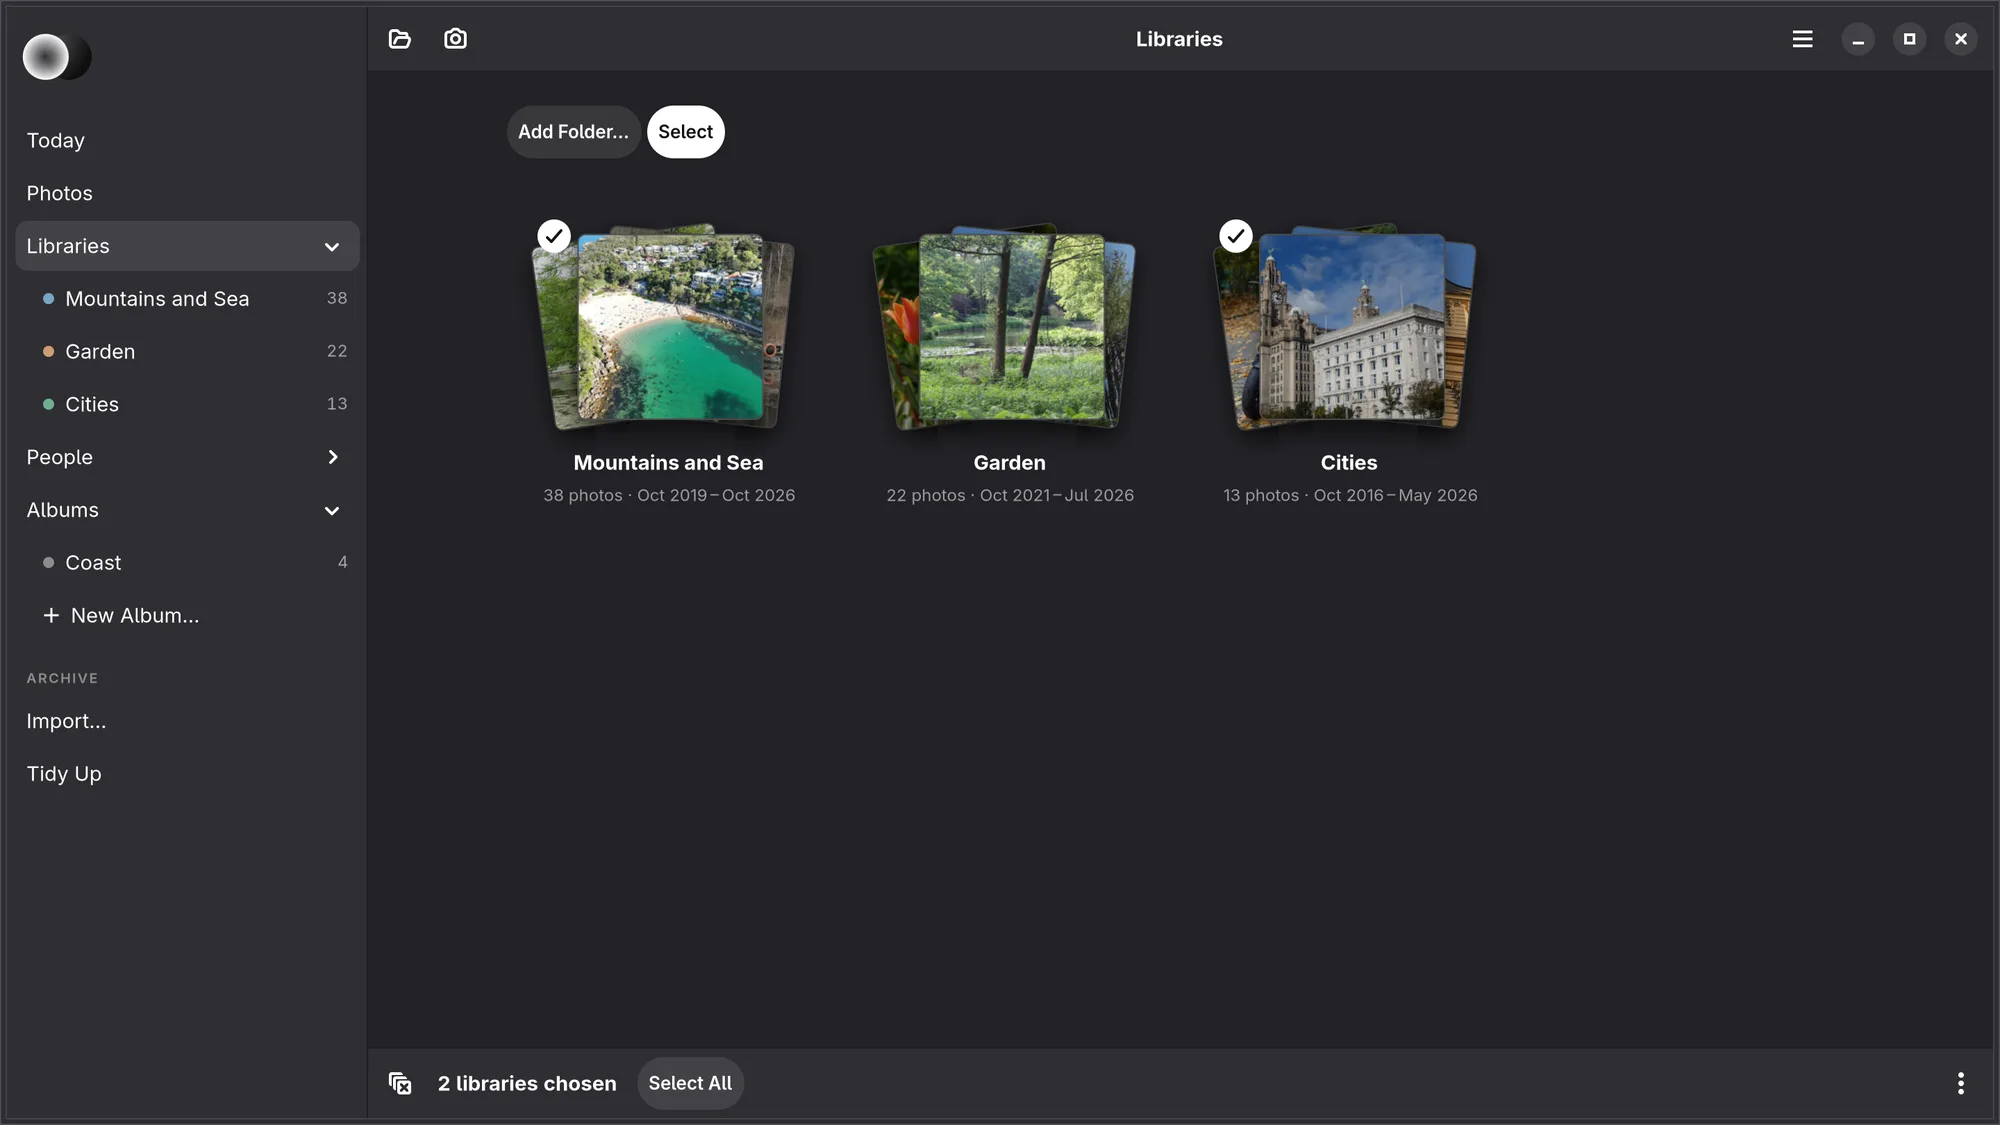Collapse the Albums section chevron

pos(332,511)
